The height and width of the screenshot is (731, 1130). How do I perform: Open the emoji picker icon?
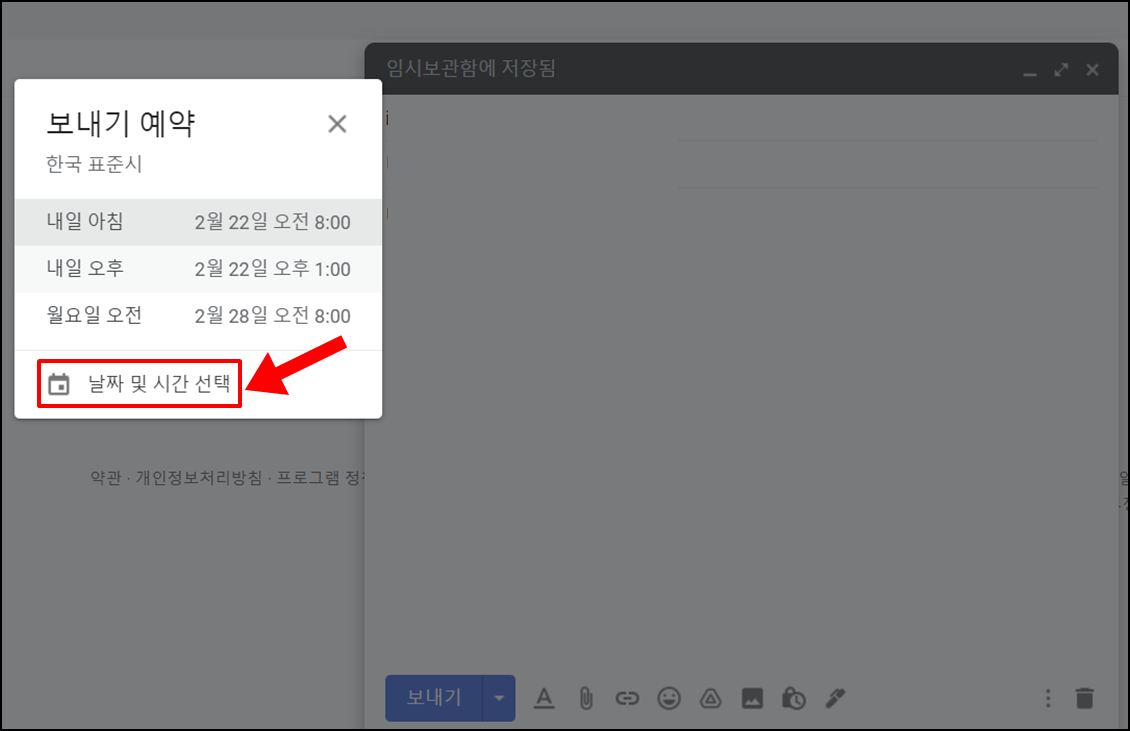(669, 698)
